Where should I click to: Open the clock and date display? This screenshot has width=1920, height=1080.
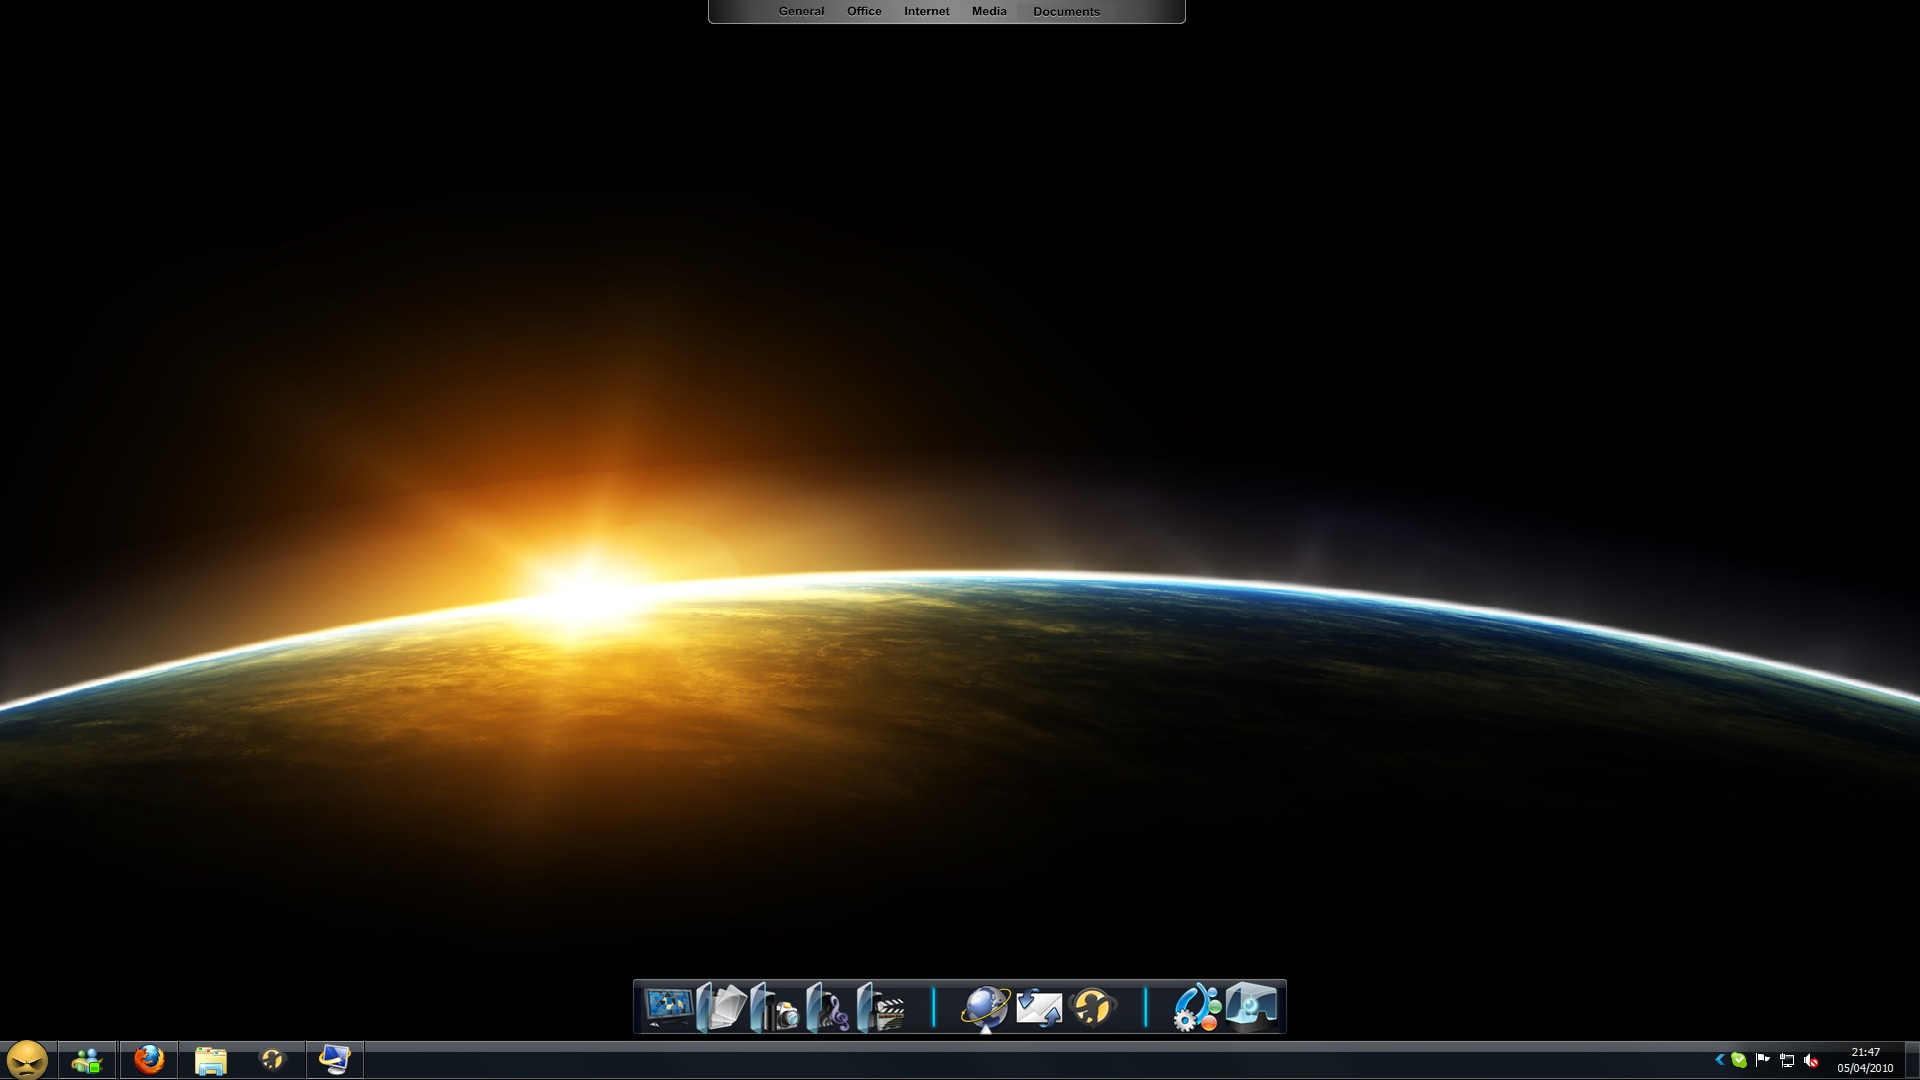pos(1865,1060)
